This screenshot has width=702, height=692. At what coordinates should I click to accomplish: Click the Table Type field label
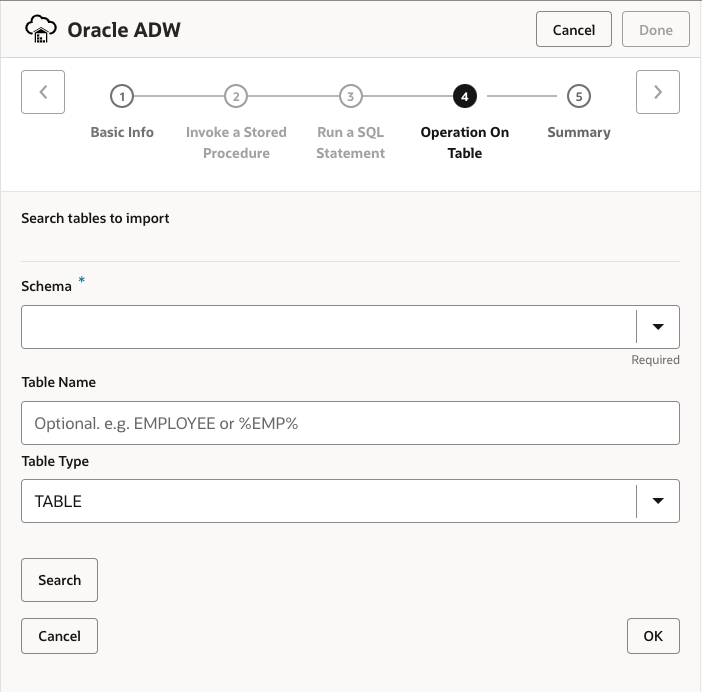coord(55,461)
